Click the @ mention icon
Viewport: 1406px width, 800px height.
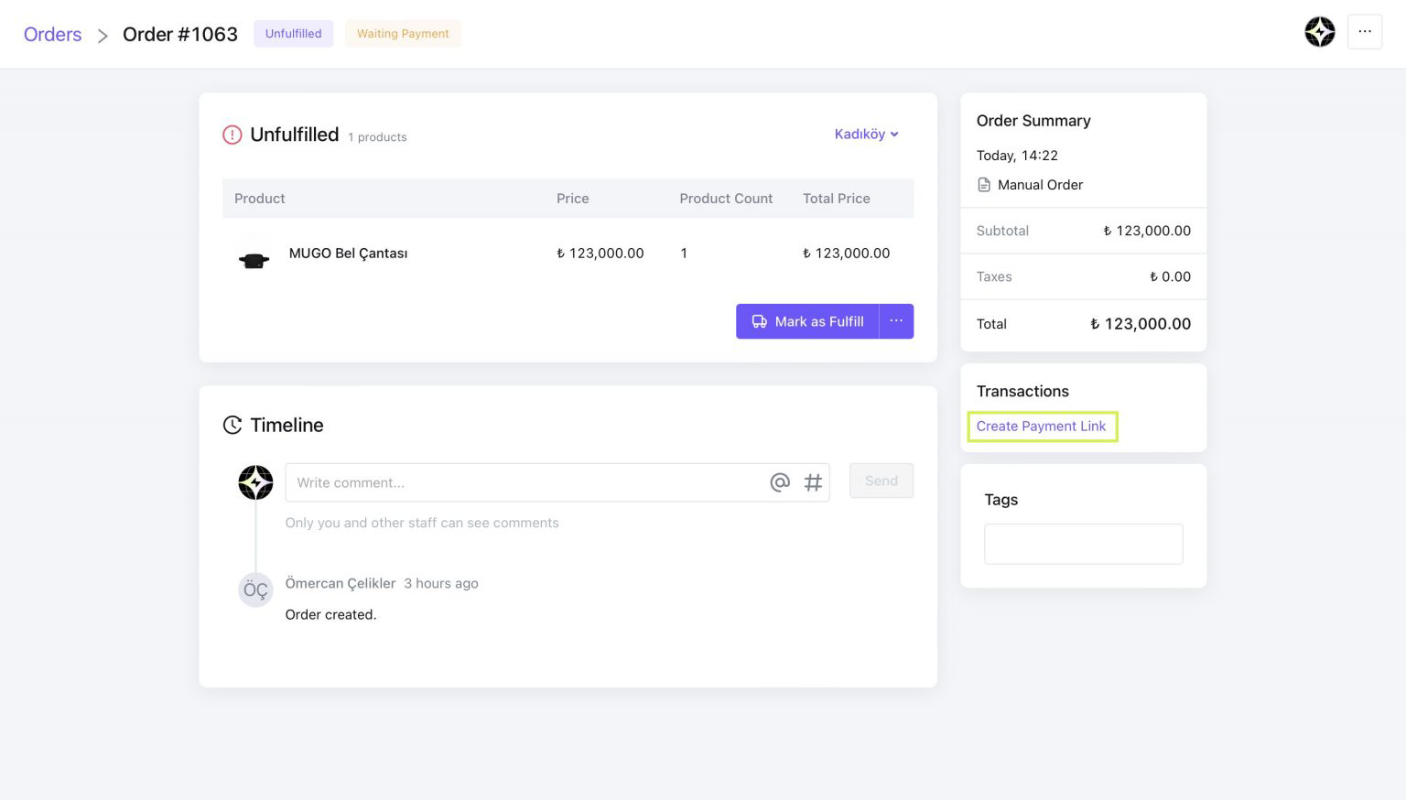pyautogui.click(x=780, y=482)
